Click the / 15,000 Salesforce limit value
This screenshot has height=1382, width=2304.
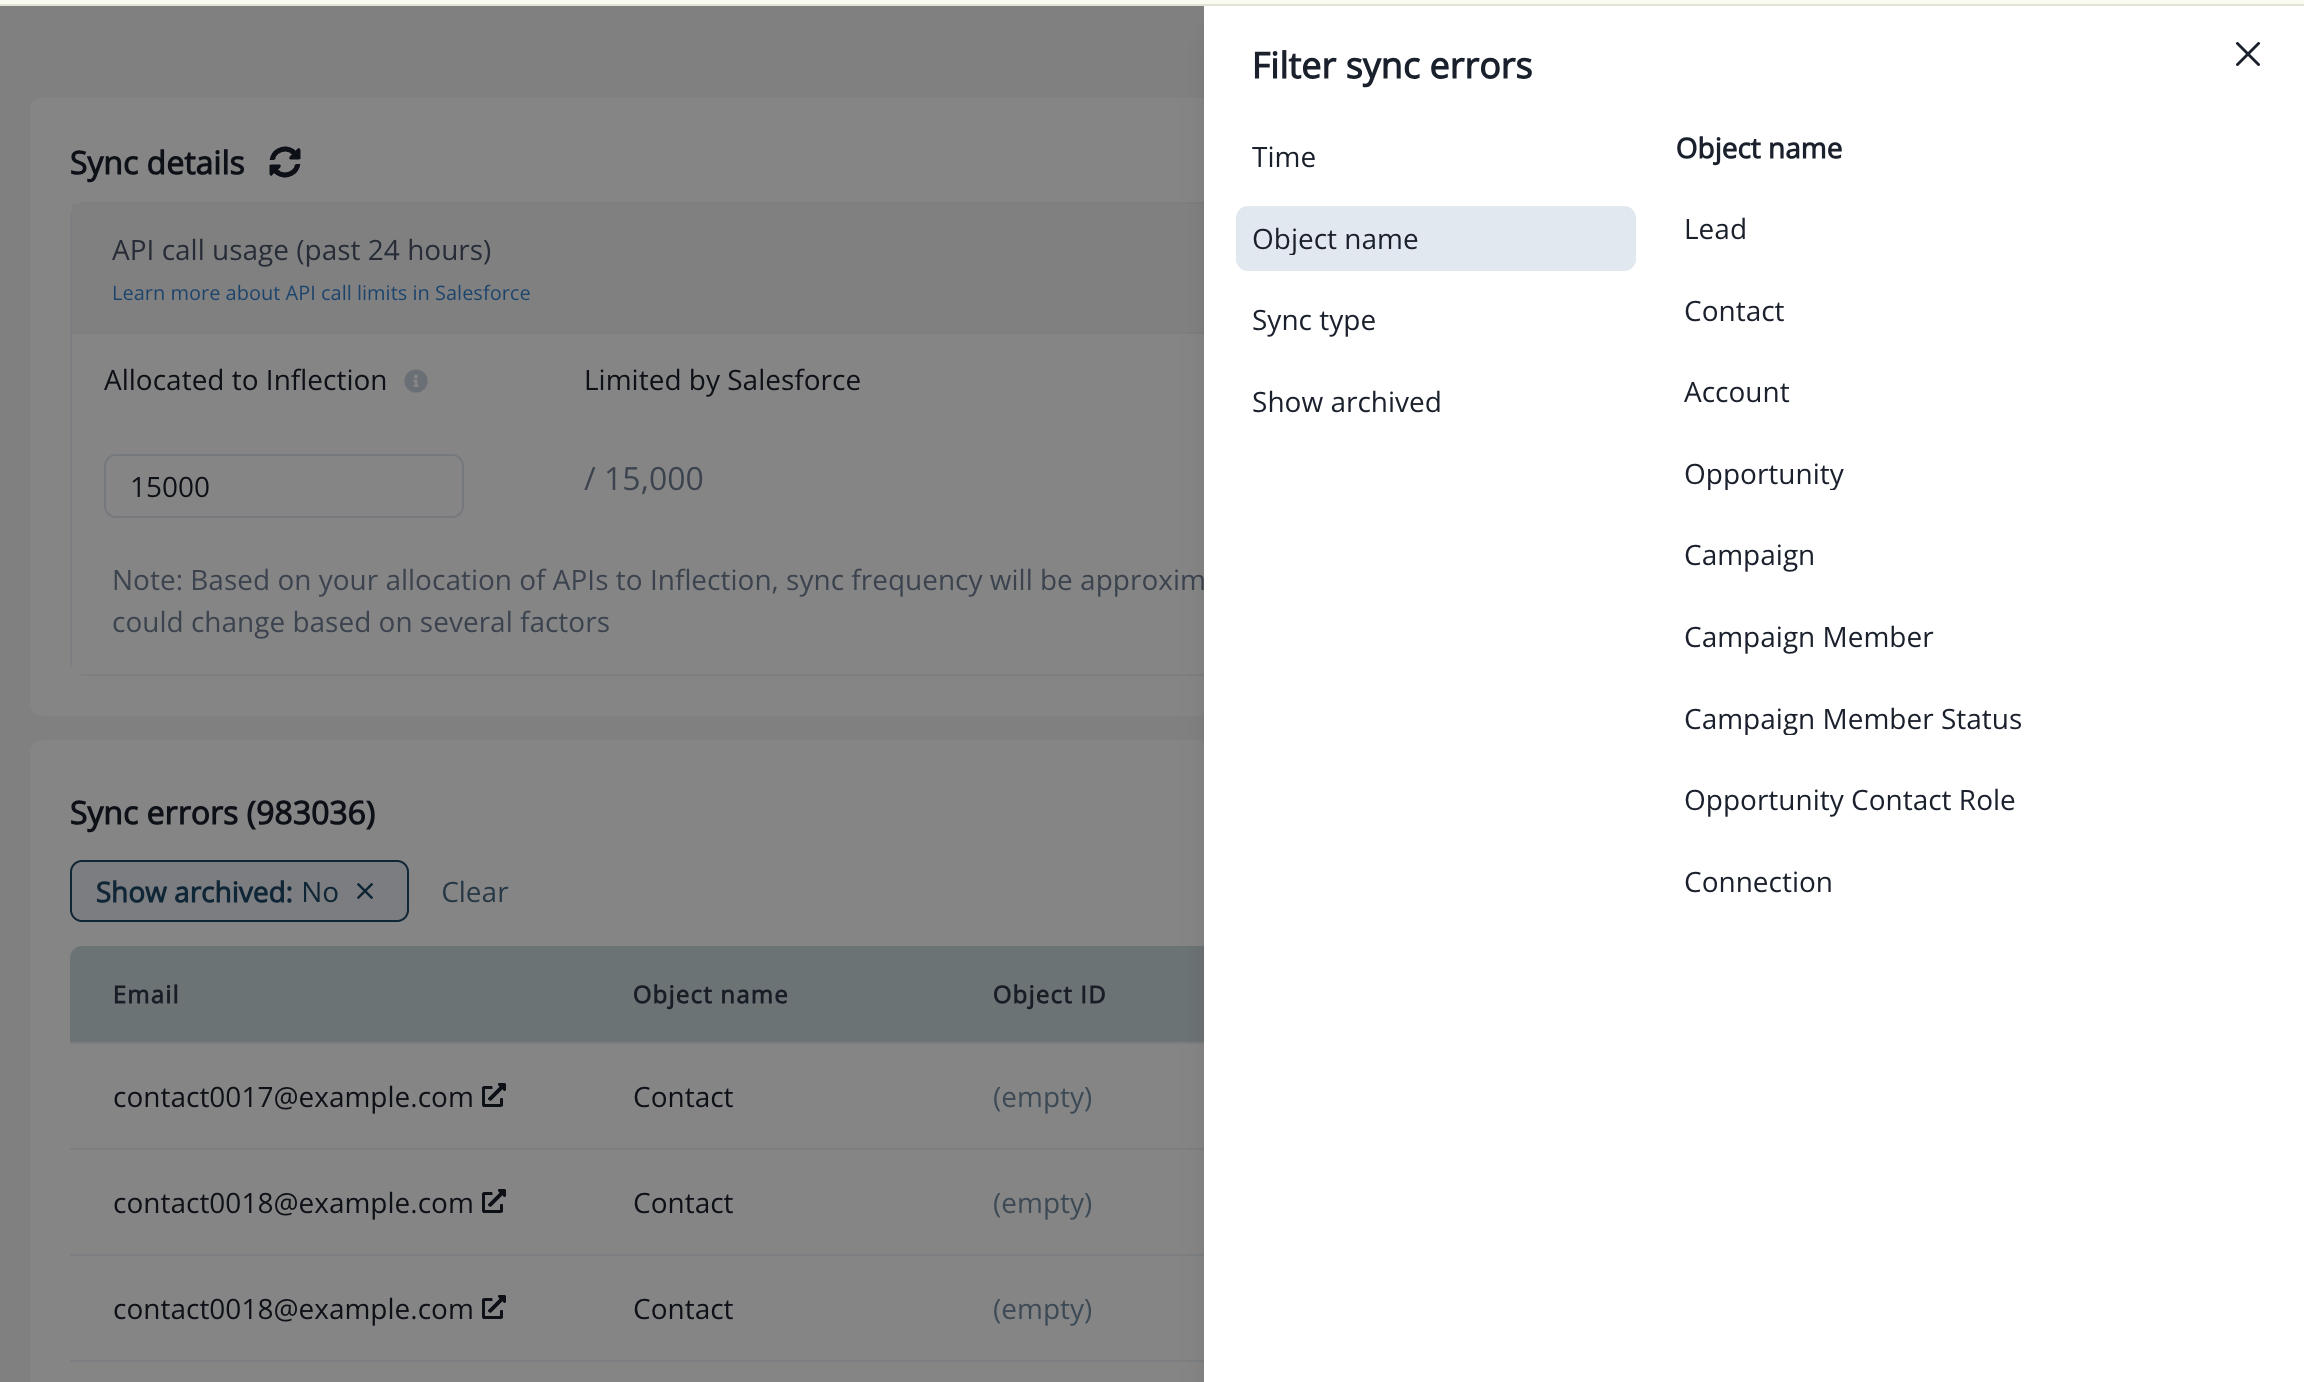644,479
